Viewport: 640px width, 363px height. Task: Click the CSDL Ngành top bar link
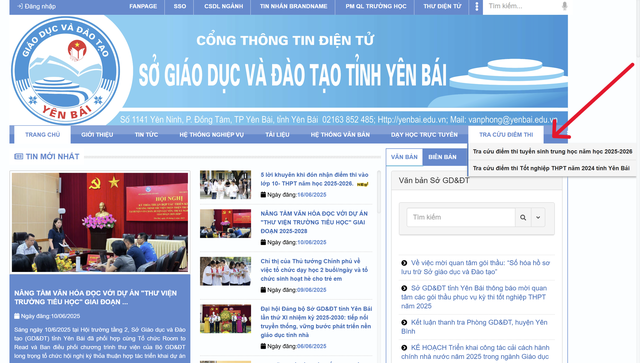(x=223, y=7)
